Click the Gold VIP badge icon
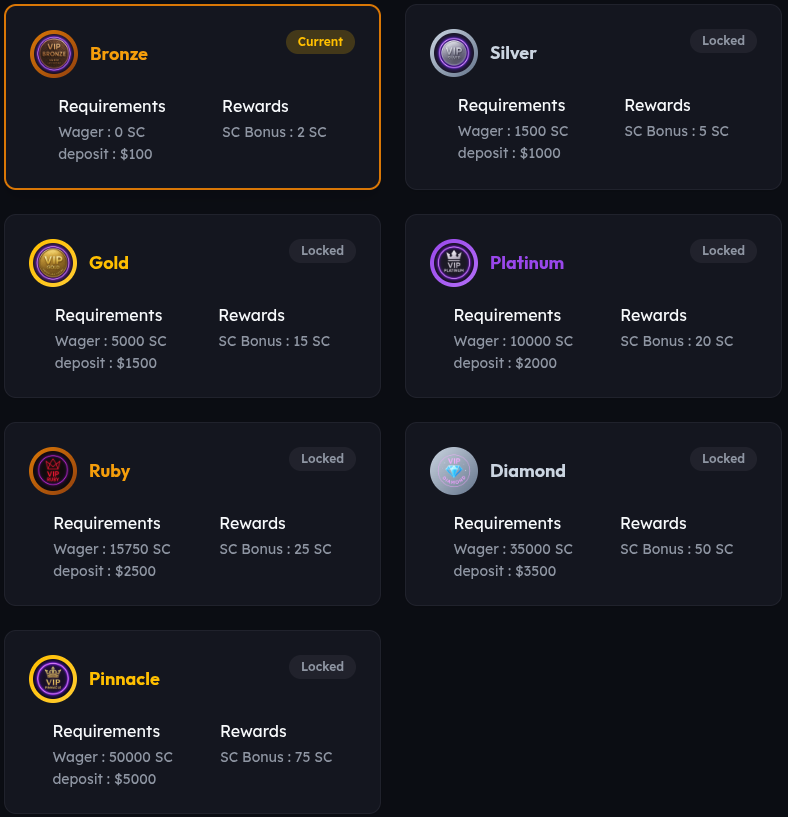Image resolution: width=788 pixels, height=817 pixels. coord(53,263)
